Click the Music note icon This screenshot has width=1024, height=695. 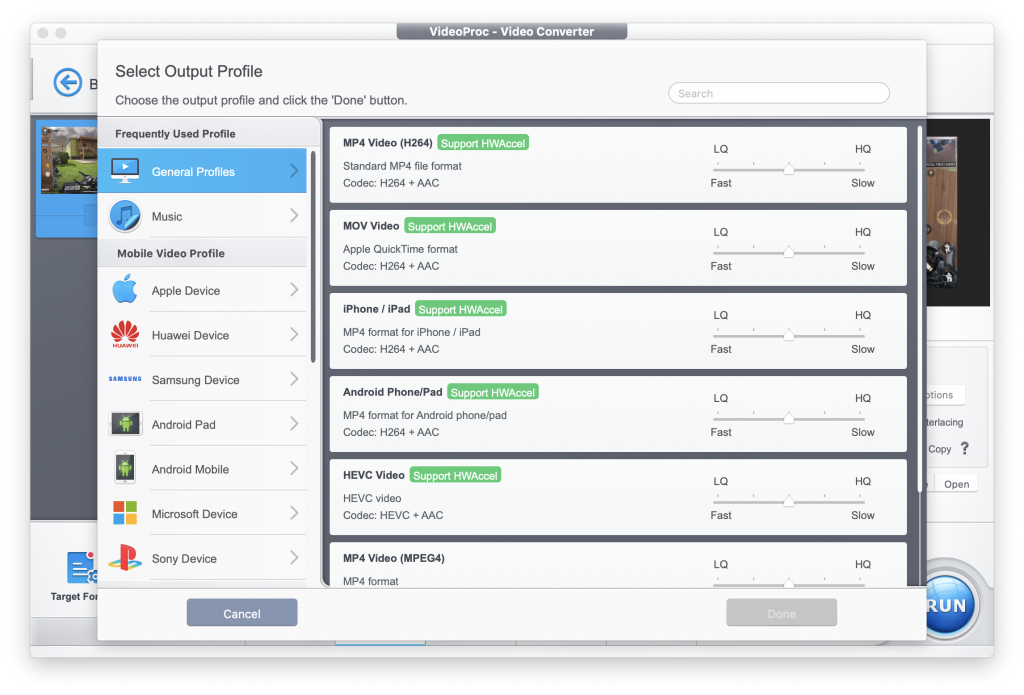pos(125,216)
